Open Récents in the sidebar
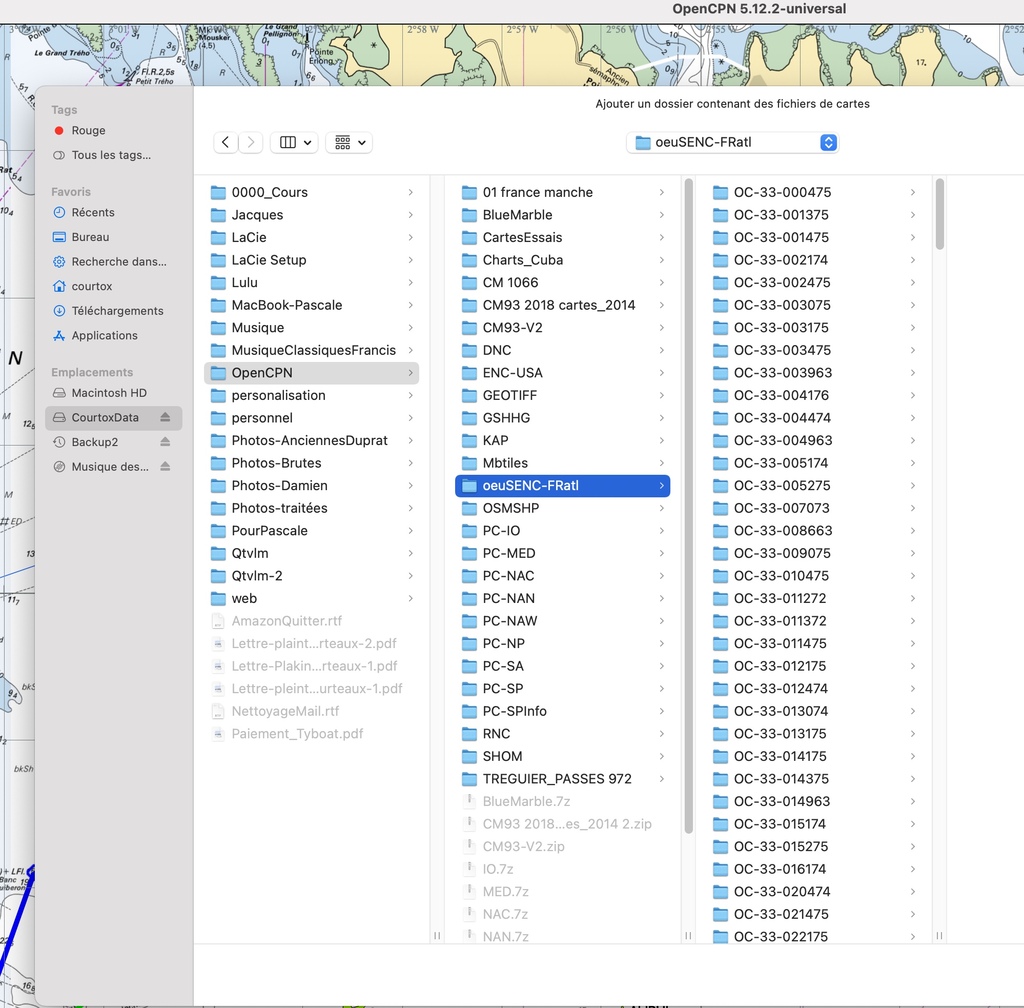Screen dimensions: 1024x1008 (92, 213)
